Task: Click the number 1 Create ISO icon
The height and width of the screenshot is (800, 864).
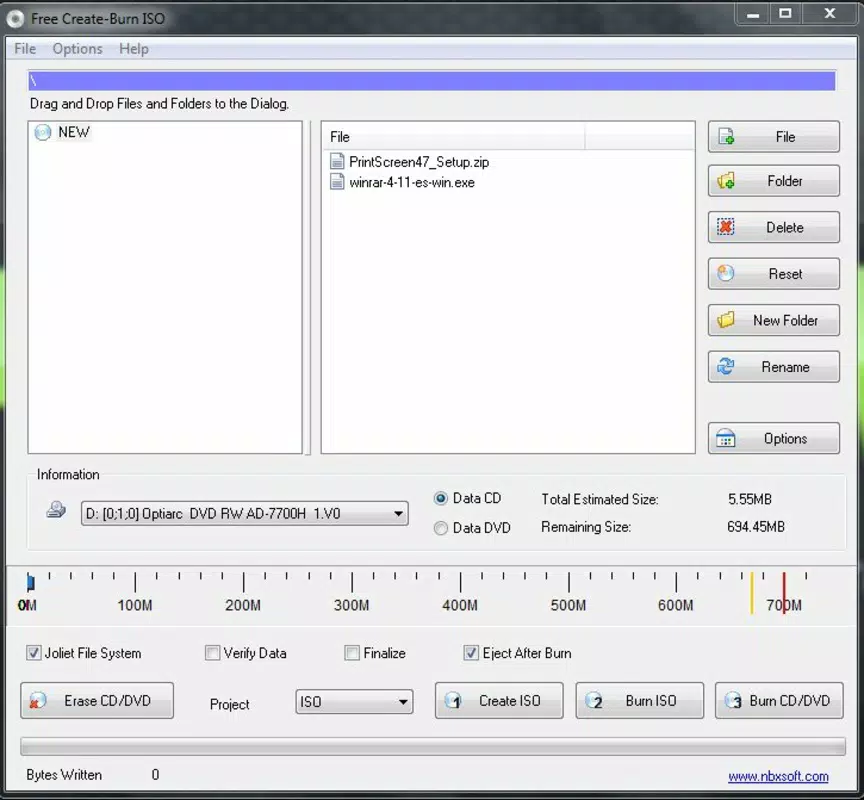Action: (453, 701)
